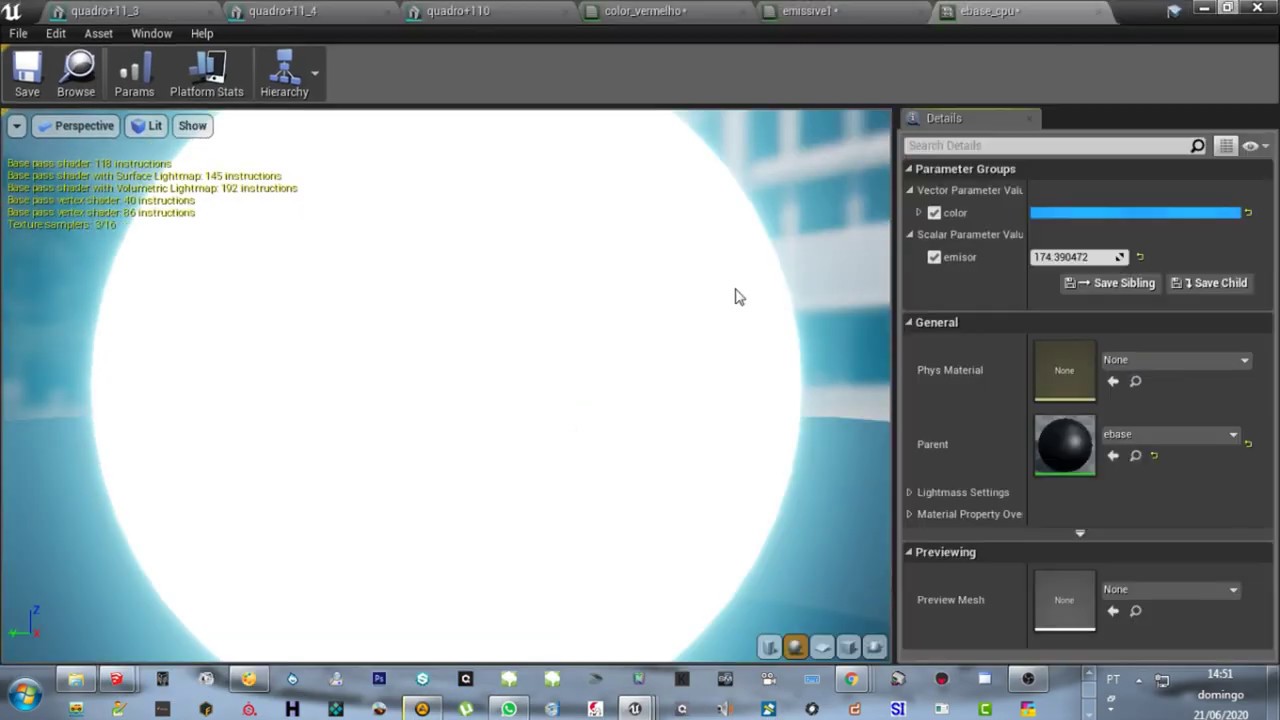This screenshot has height=720, width=1280.
Task: Browse to Parent asset ebase with magnifier
Action: click(1135, 456)
